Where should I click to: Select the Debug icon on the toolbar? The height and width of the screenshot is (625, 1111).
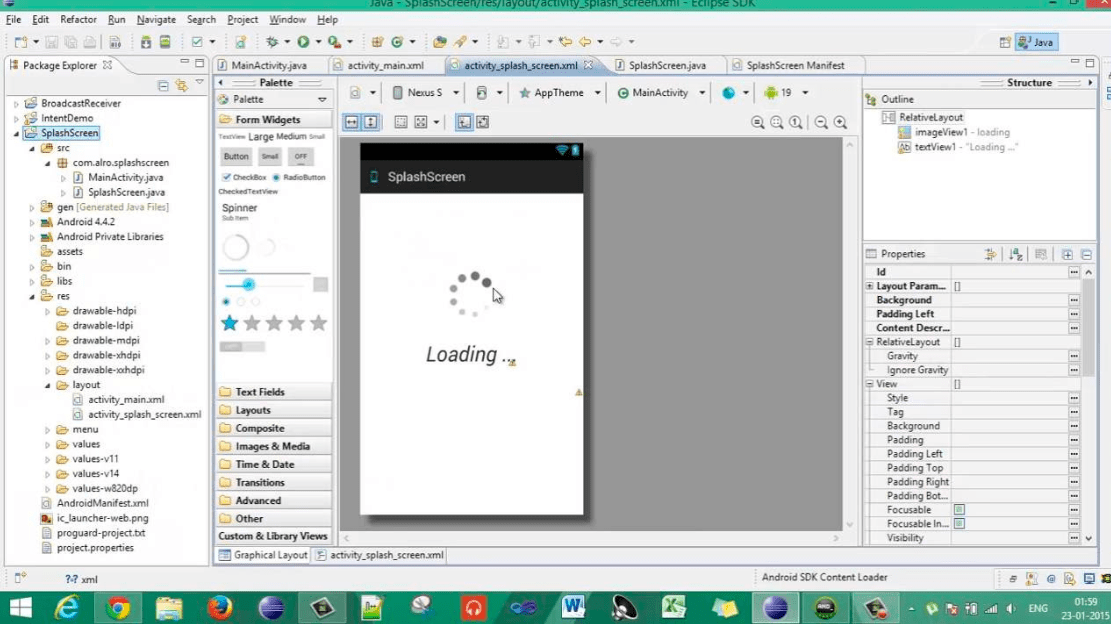point(272,42)
